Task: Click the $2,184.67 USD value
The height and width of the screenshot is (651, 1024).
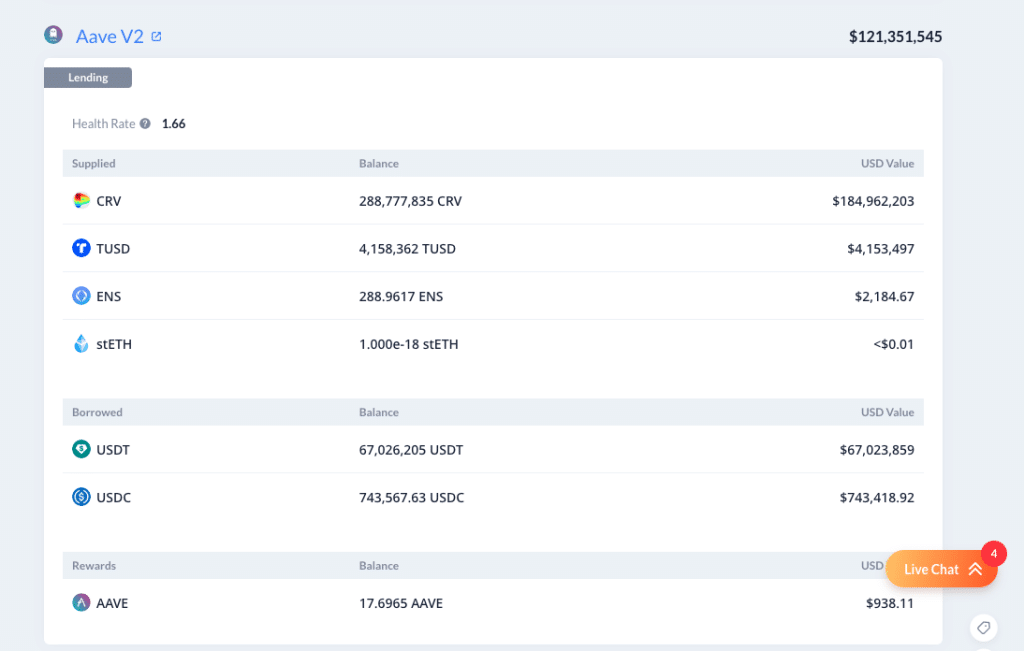Action: coord(884,296)
